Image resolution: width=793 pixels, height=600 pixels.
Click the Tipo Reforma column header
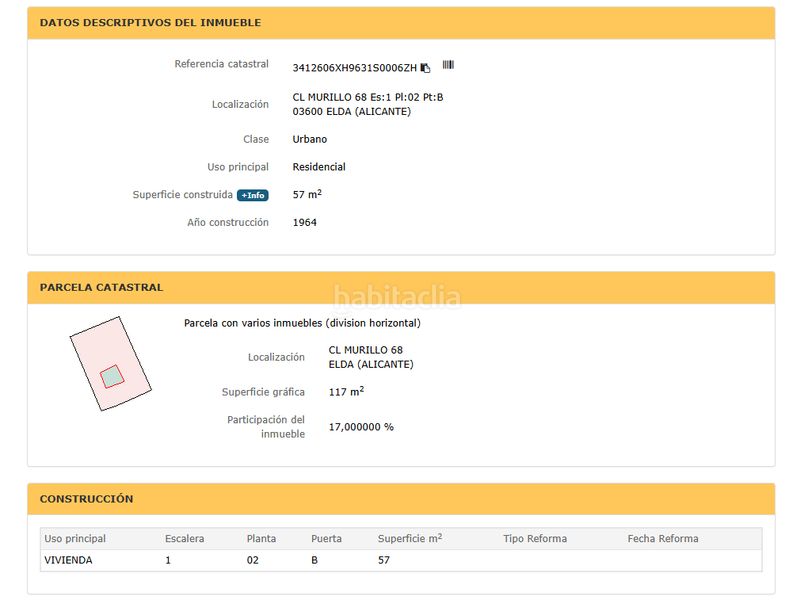click(x=535, y=539)
